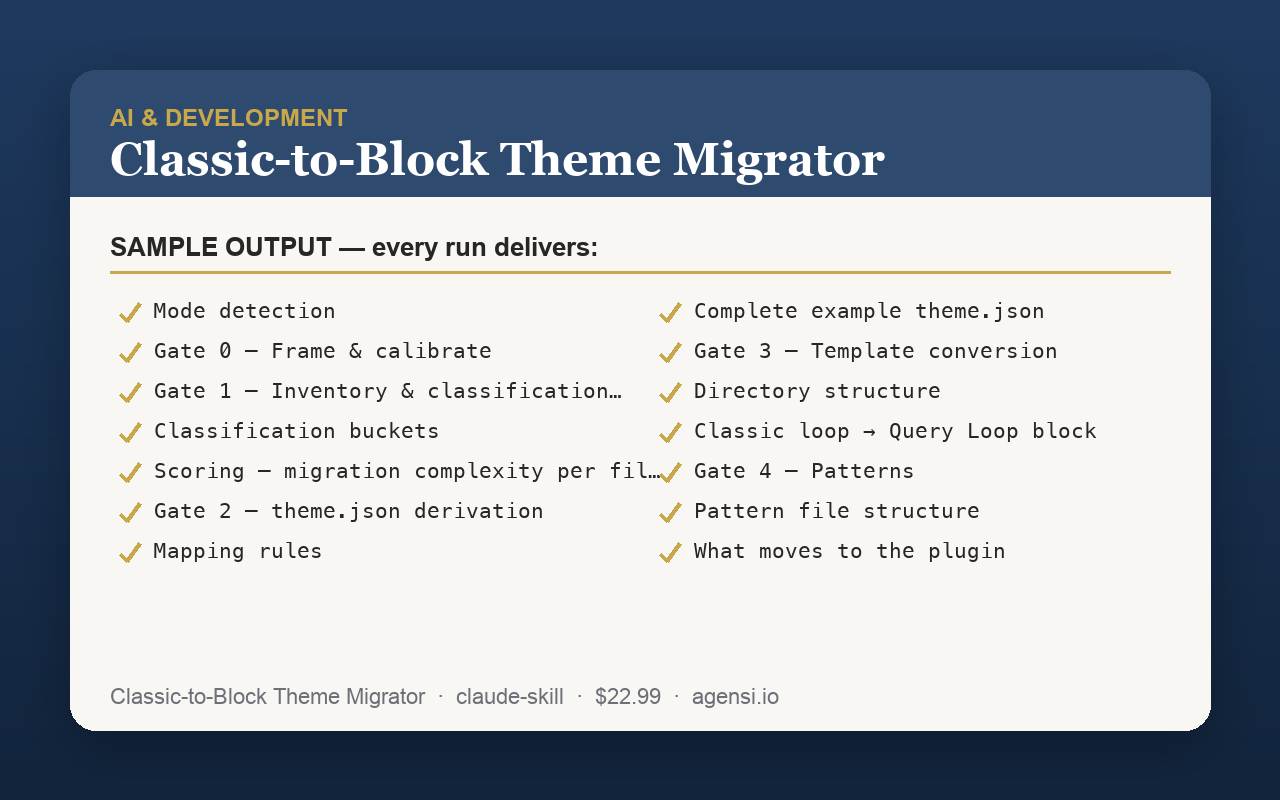
Task: Click the '$22.99' price in the footer
Action: click(628, 697)
